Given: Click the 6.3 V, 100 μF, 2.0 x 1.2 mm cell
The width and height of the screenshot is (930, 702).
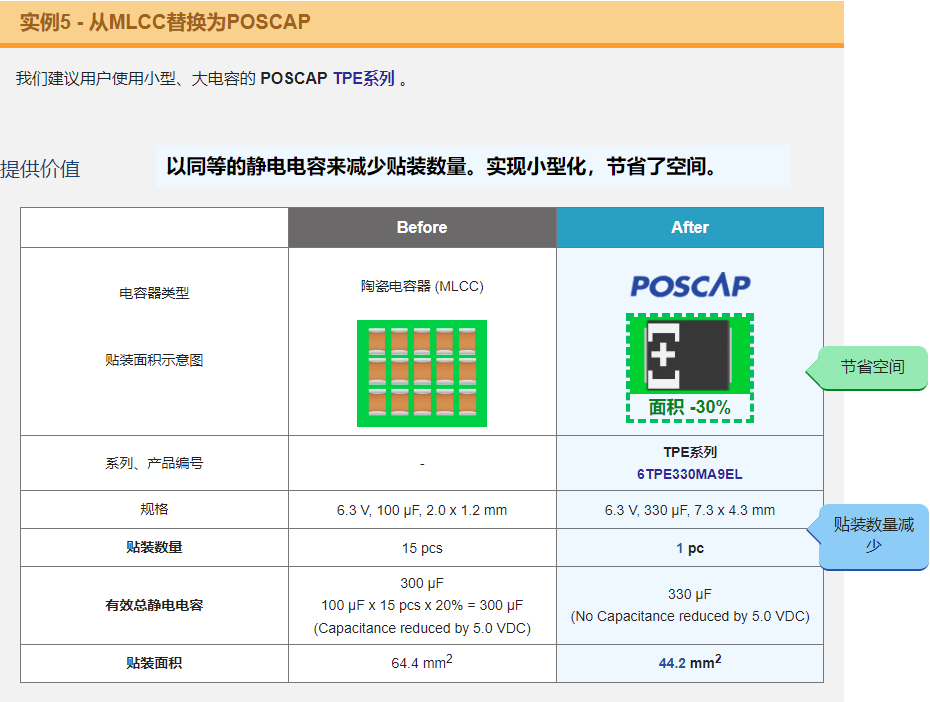Looking at the screenshot, I should [422, 510].
